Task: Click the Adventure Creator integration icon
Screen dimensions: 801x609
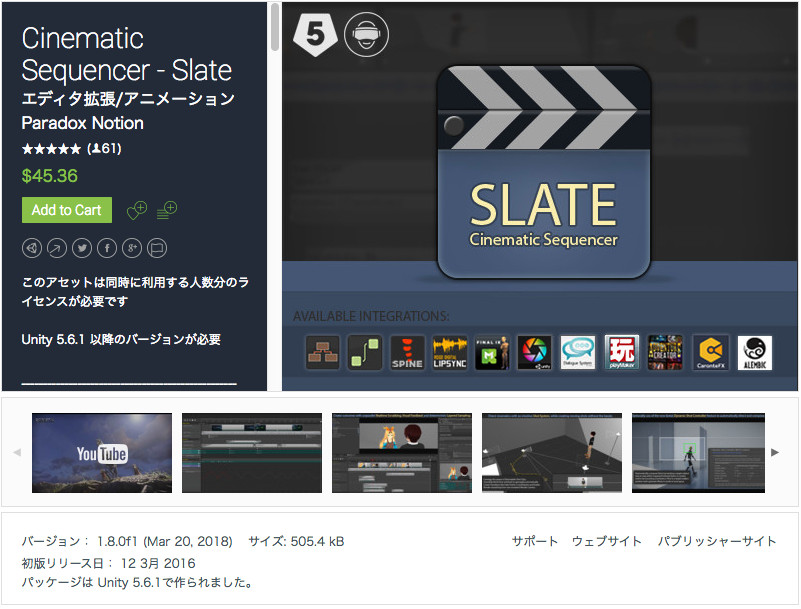Action: point(665,353)
